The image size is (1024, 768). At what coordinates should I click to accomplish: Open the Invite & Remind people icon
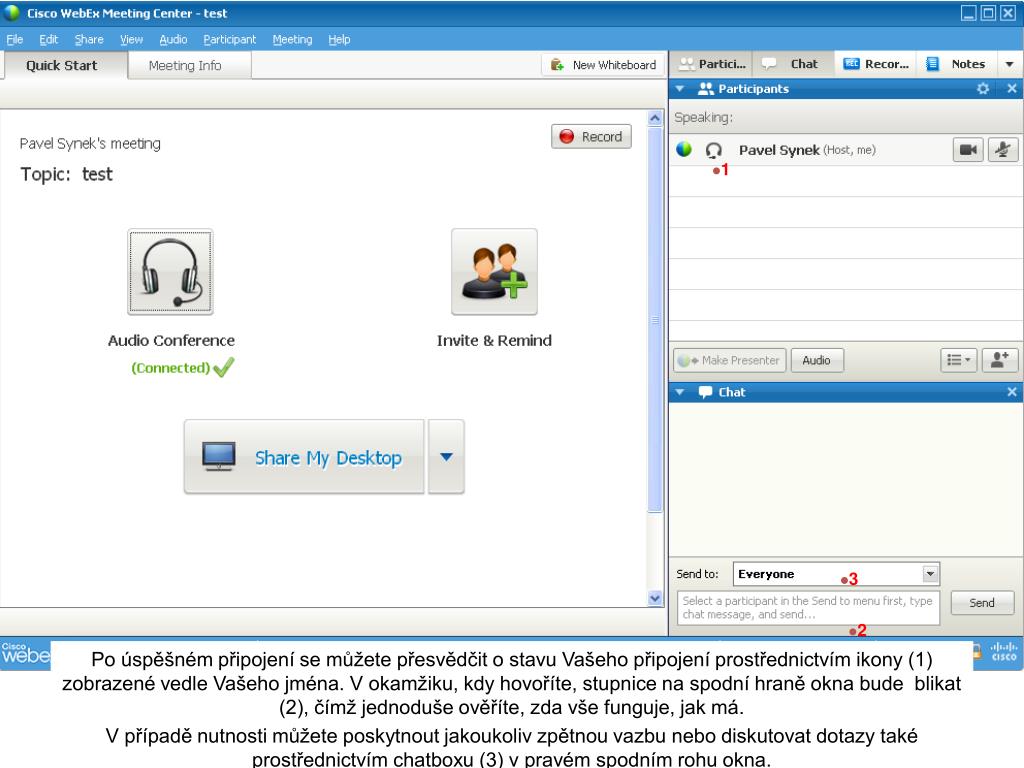[x=494, y=272]
